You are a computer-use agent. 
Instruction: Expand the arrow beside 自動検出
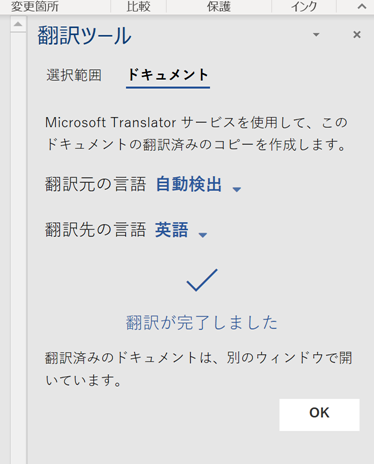coord(237,189)
